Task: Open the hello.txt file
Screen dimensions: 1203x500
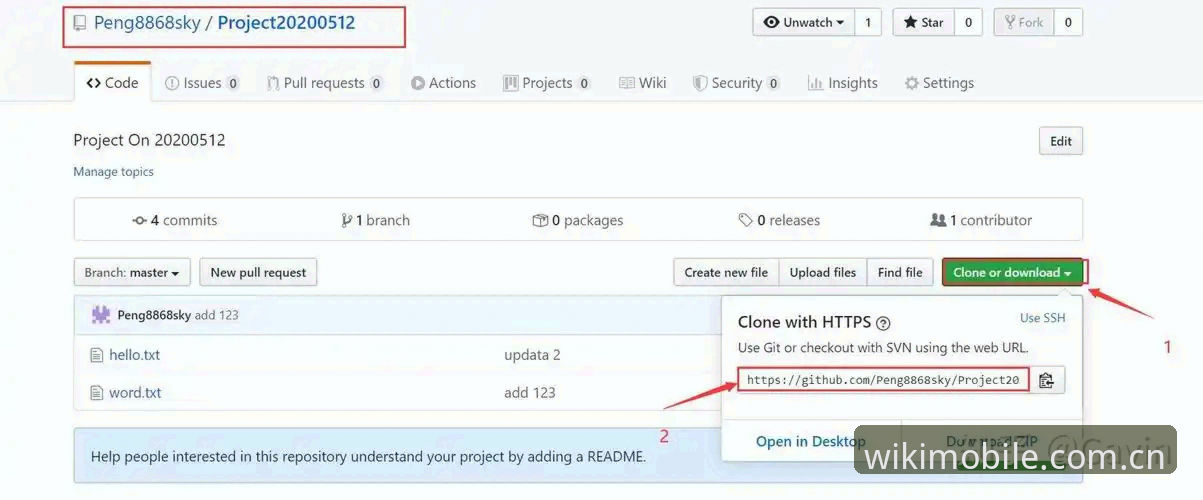Action: point(135,355)
